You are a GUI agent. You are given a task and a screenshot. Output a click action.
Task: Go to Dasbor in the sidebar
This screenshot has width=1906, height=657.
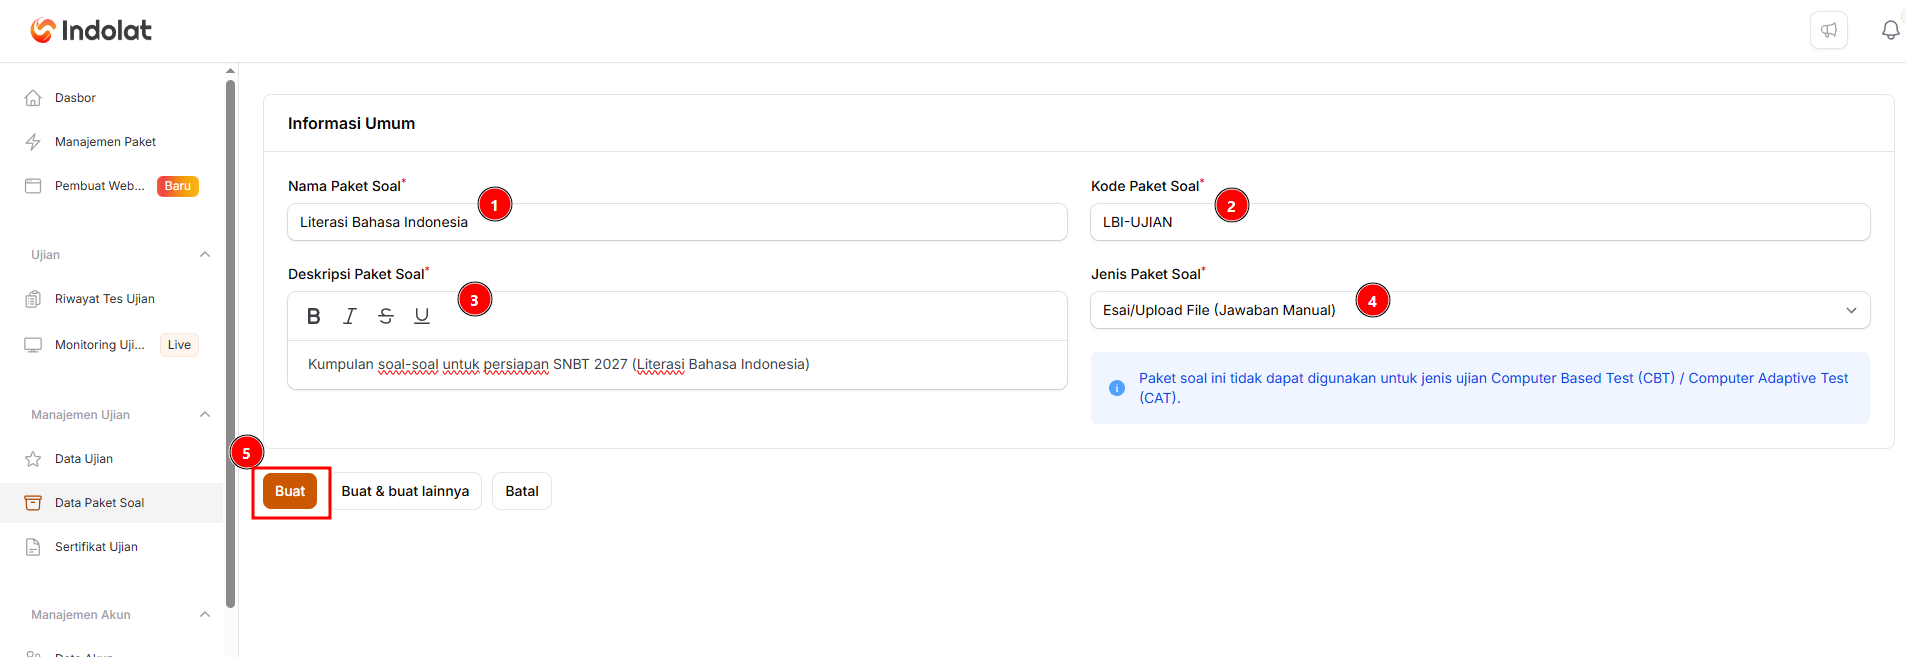pyautogui.click(x=112, y=98)
